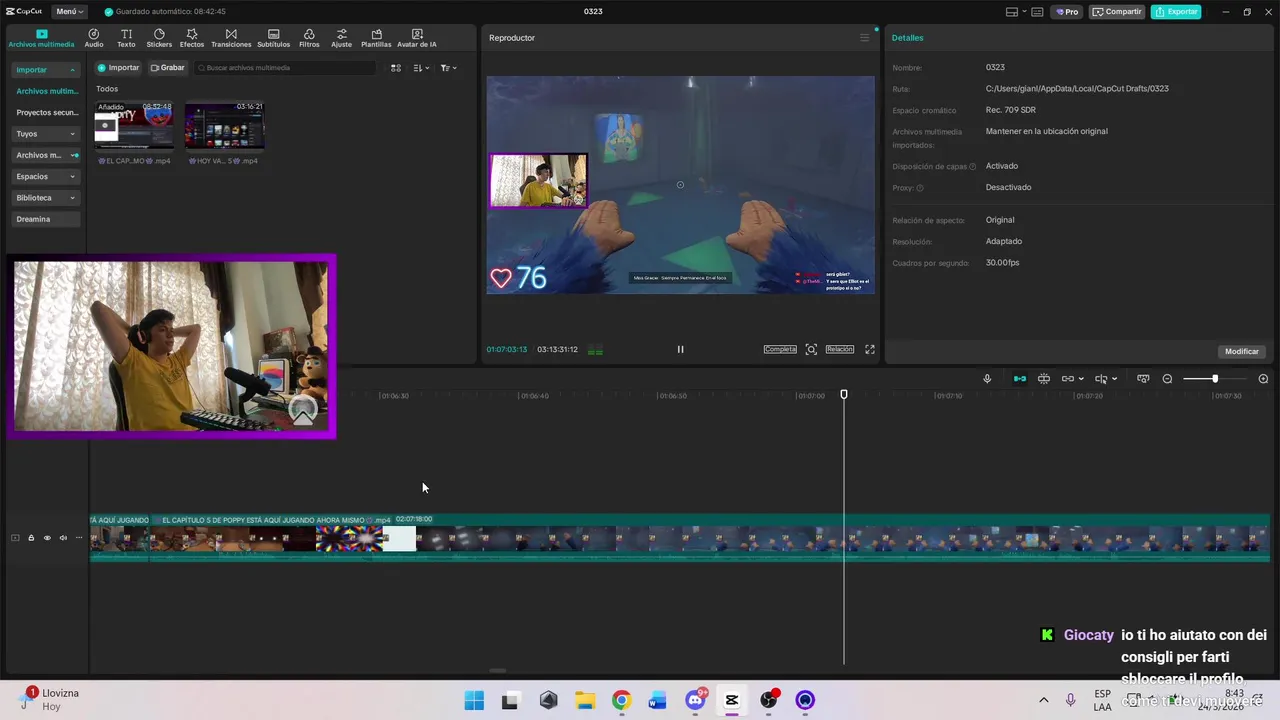The image size is (1280, 720).
Task: Open Google Chrome from the taskbar
Action: click(x=621, y=700)
